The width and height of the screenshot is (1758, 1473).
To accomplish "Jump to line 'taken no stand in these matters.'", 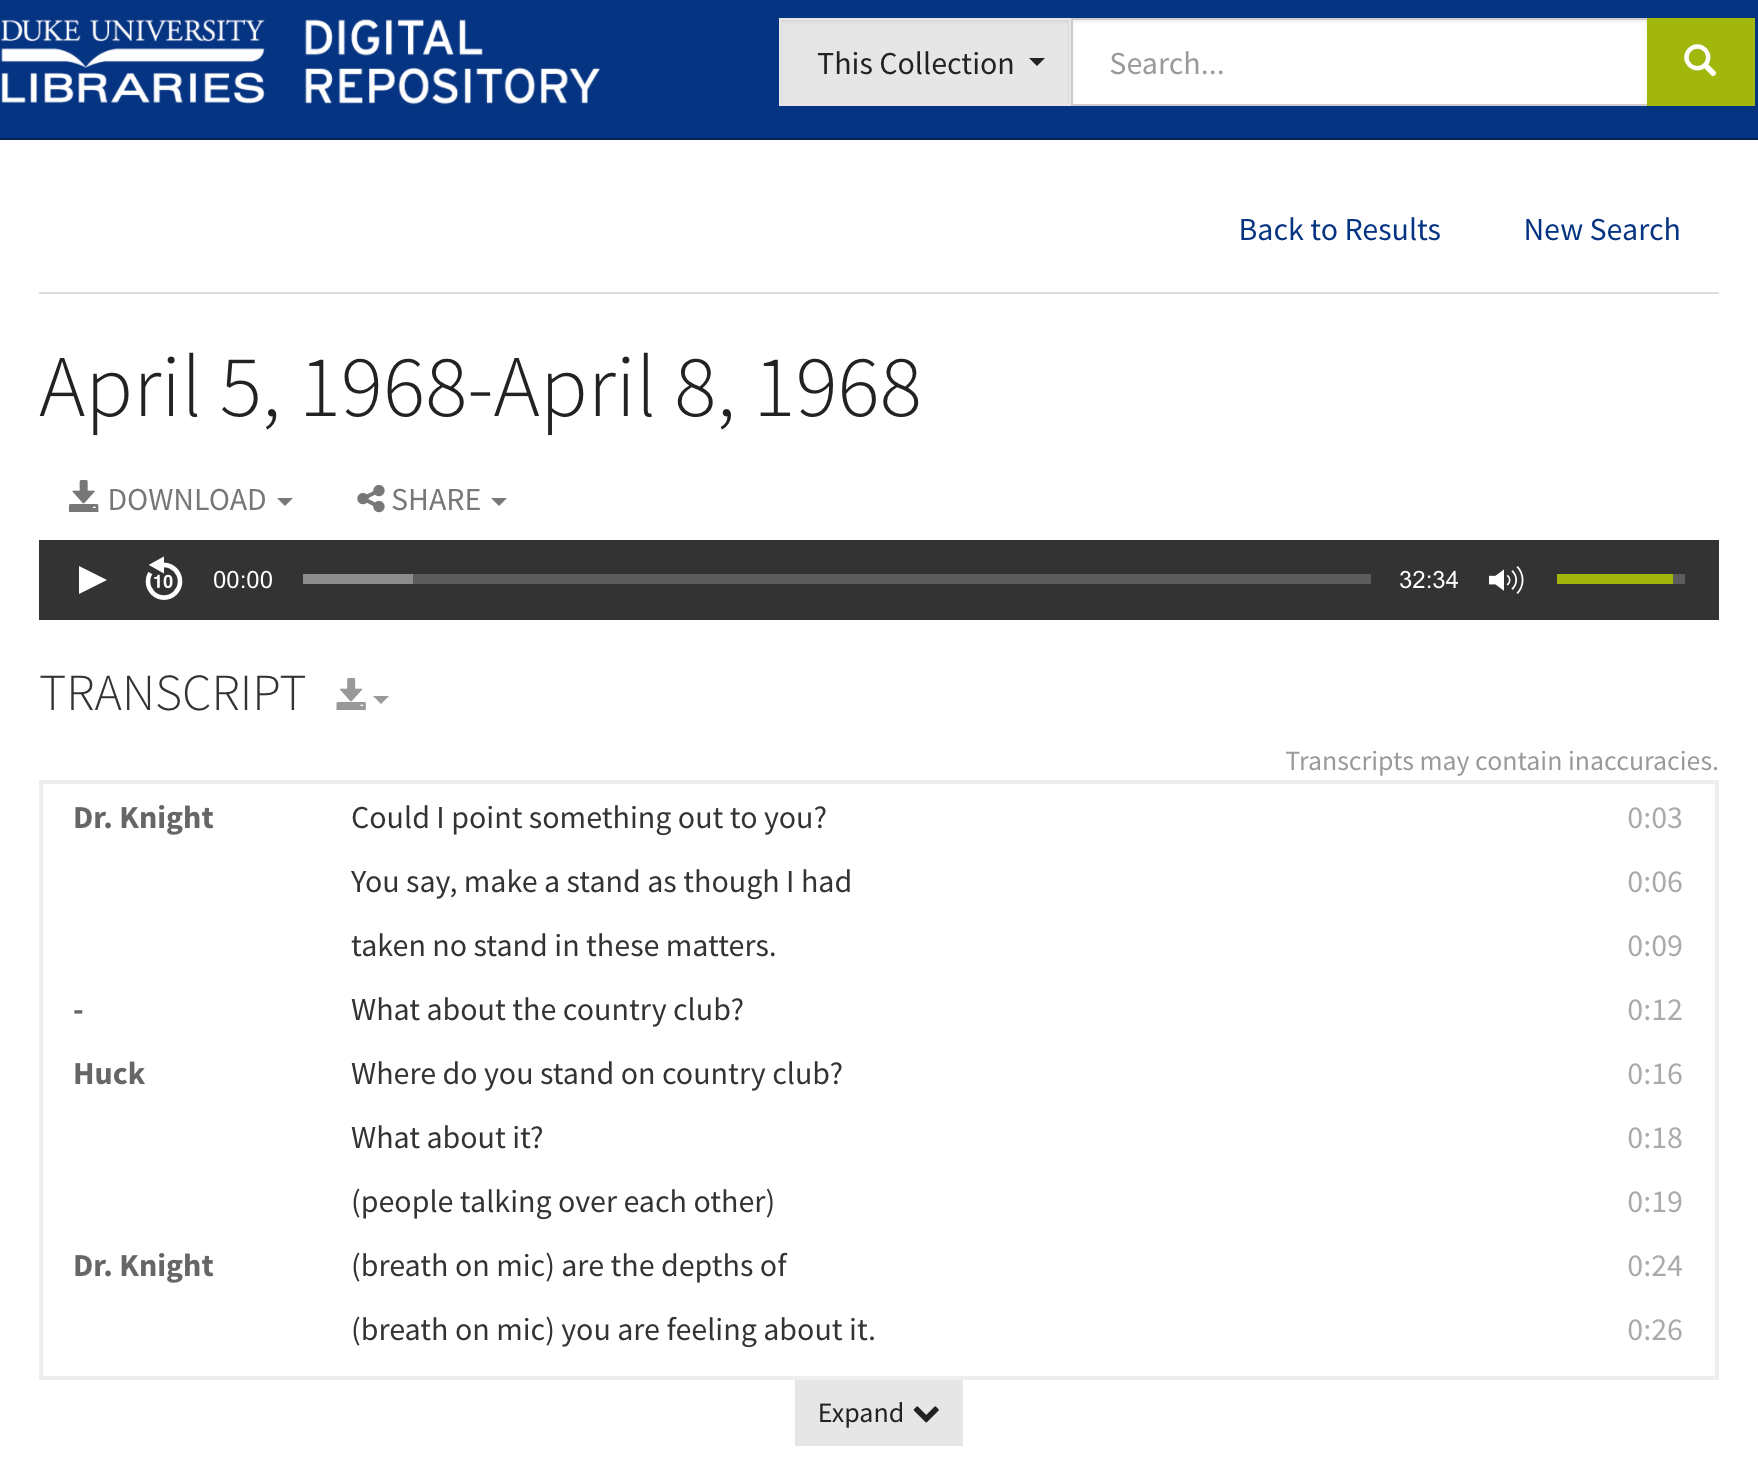I will 563,946.
